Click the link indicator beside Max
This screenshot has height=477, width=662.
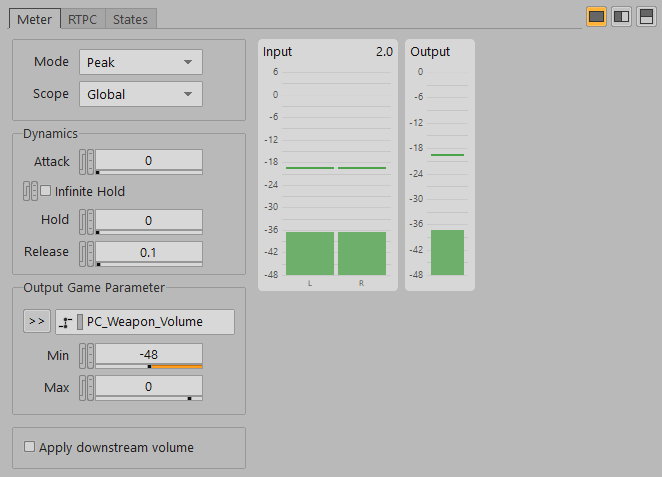coord(87,387)
